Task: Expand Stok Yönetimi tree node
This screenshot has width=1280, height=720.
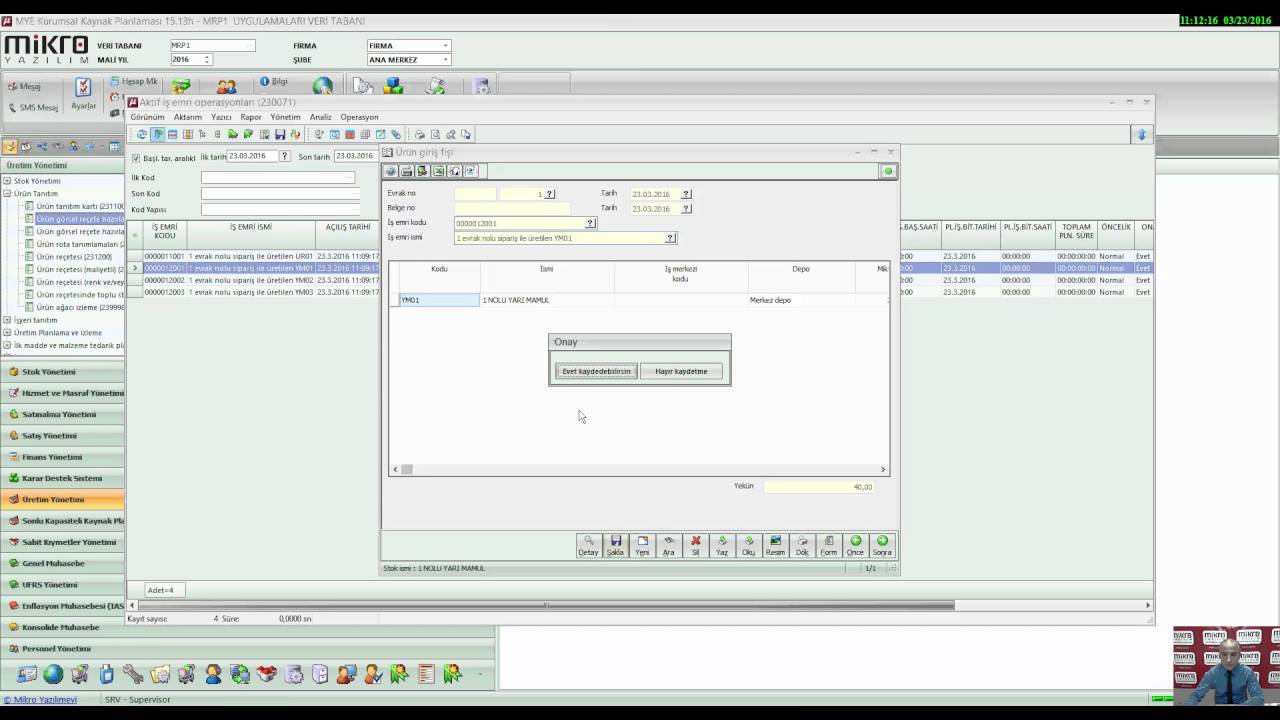Action: point(7,181)
